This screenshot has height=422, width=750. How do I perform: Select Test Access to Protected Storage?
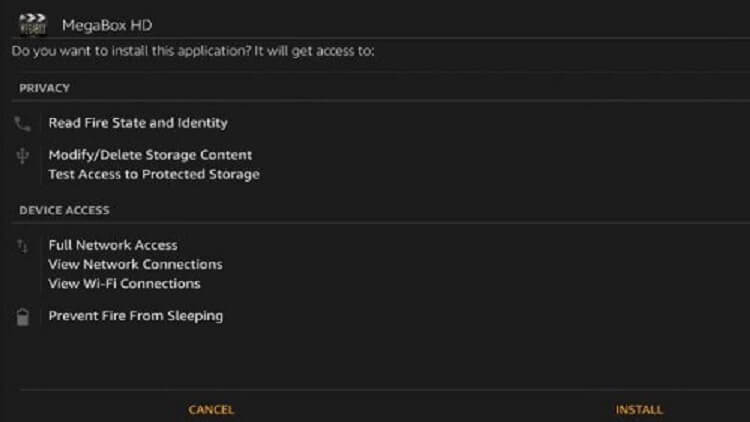click(154, 174)
